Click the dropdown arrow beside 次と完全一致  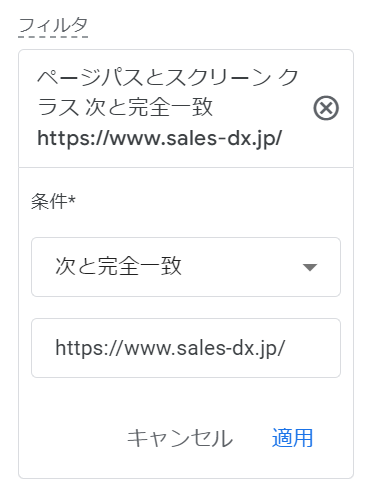(x=310, y=267)
